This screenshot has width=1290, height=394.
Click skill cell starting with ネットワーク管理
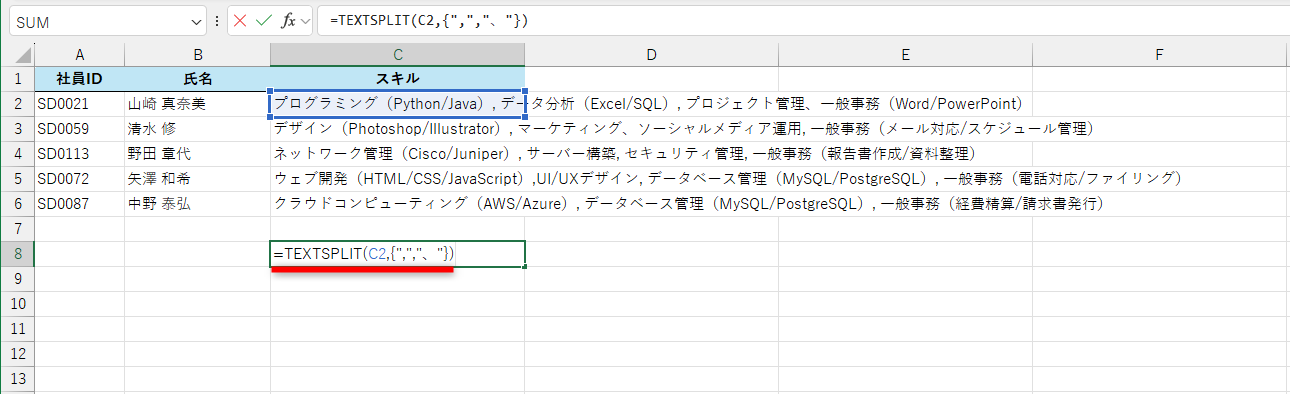[397, 153]
